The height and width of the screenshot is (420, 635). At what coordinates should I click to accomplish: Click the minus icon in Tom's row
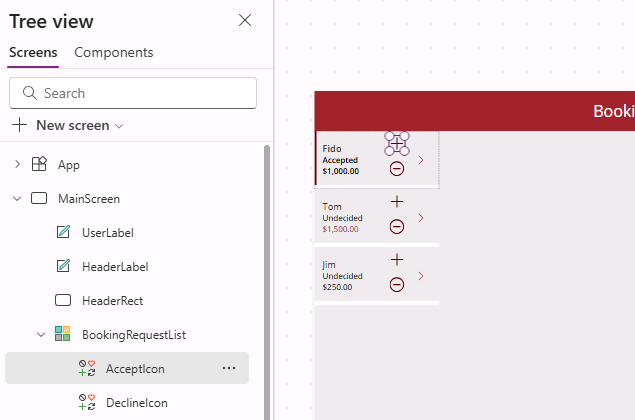[397, 226]
